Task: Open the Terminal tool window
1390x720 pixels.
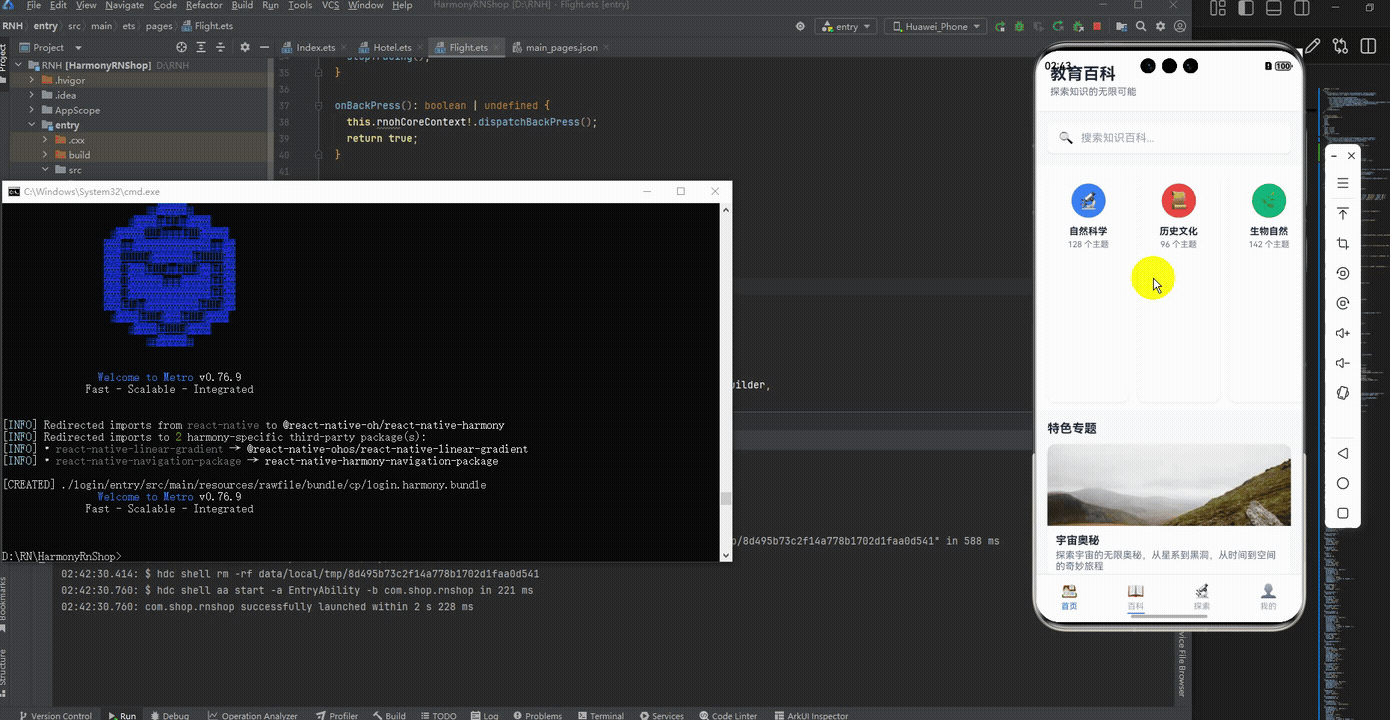Action: pyautogui.click(x=599, y=715)
